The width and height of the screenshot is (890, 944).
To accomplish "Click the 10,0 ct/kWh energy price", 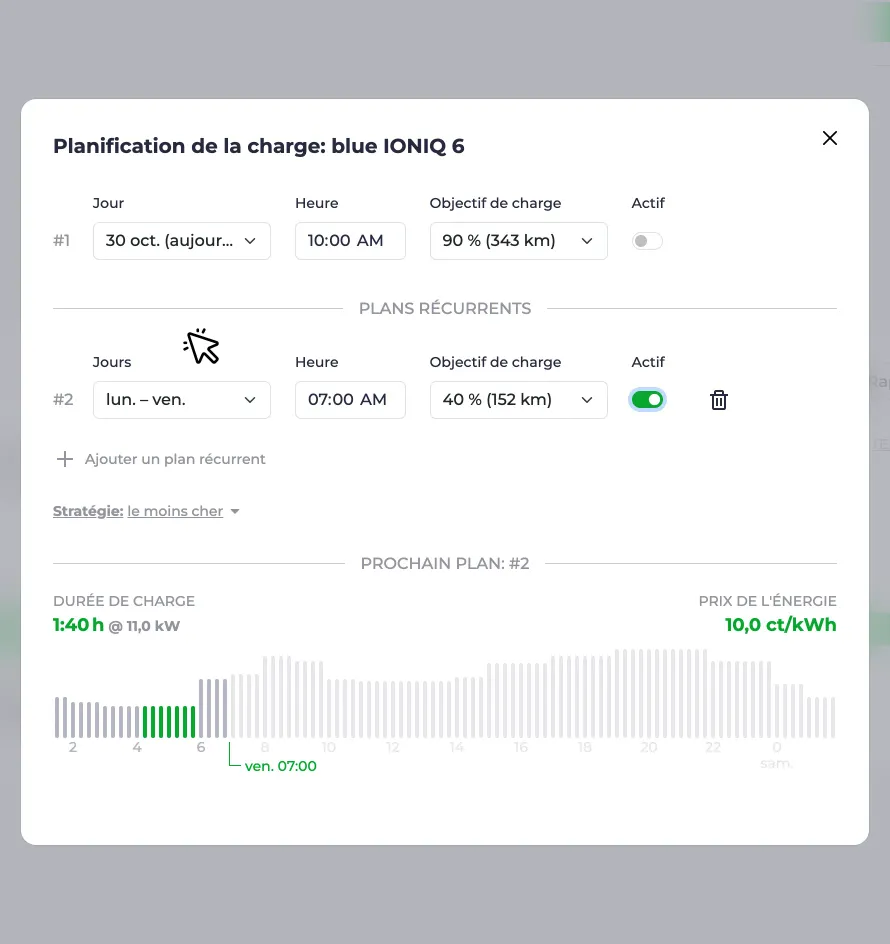I will point(780,625).
